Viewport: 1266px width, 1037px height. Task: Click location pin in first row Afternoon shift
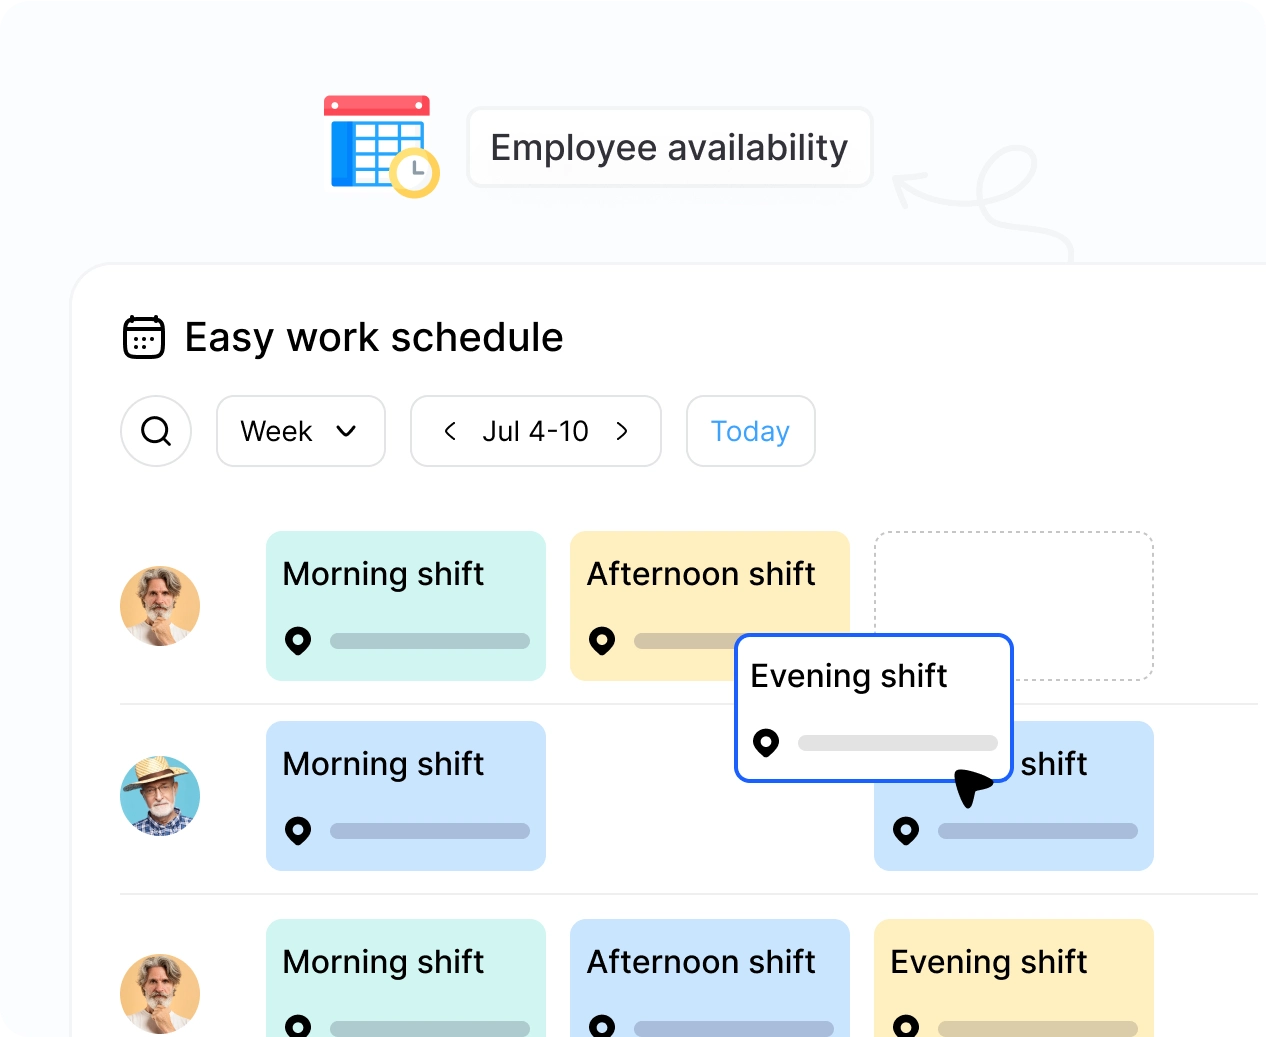[x=602, y=640]
